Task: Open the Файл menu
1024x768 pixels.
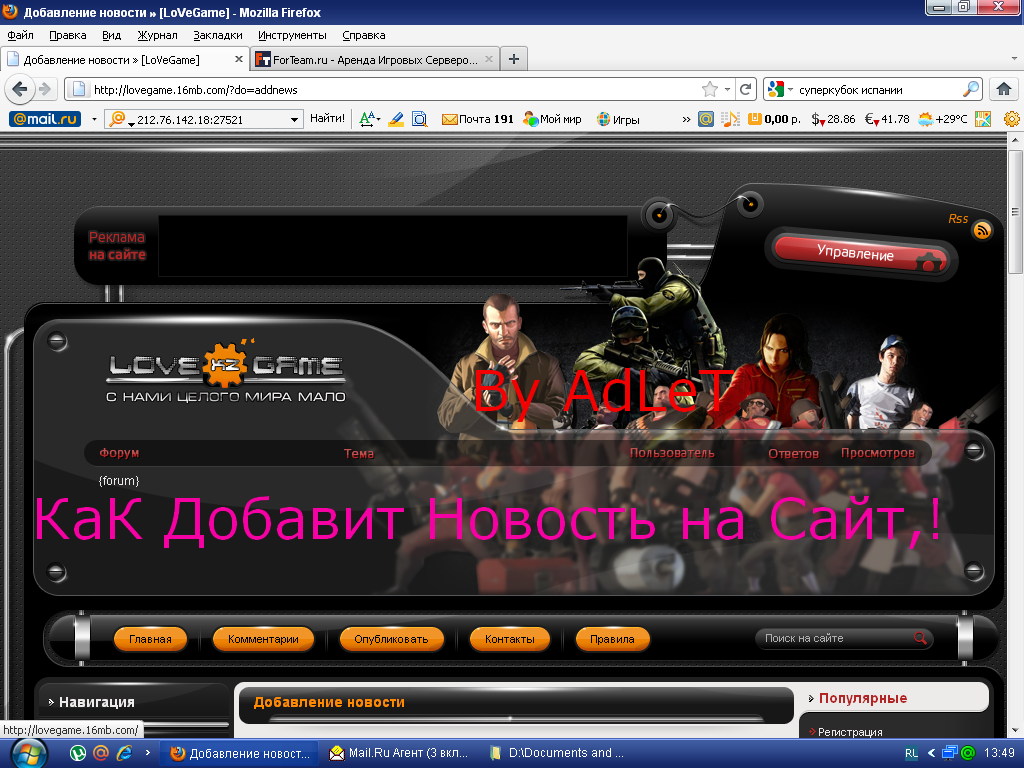Action: click(x=20, y=35)
